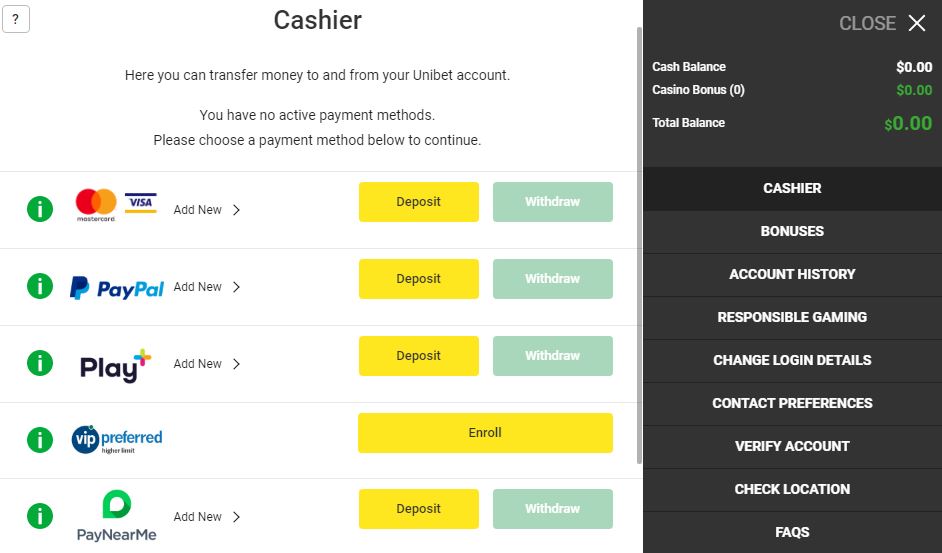Expand Add New arrow for PayPal

coord(236,287)
